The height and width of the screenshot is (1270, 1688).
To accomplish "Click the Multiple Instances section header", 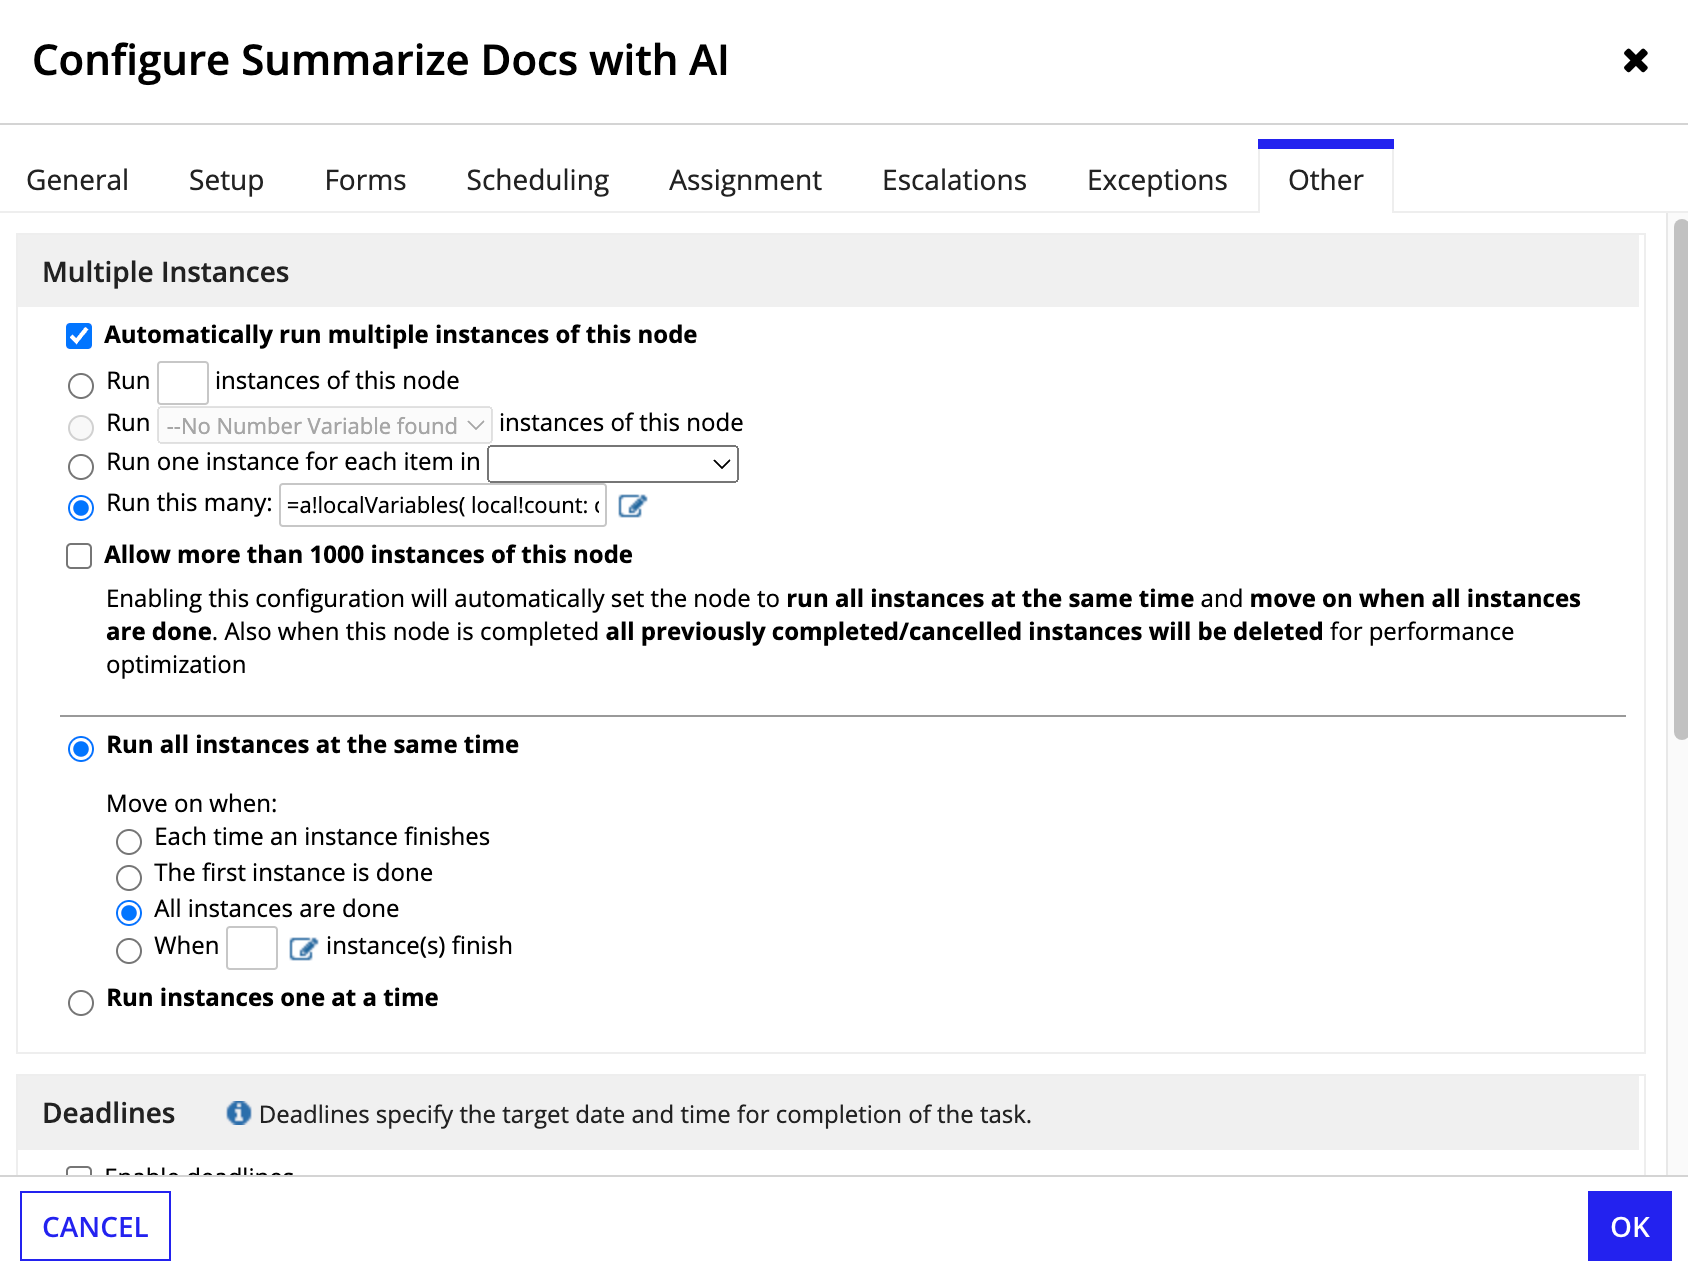I will (x=828, y=271).
